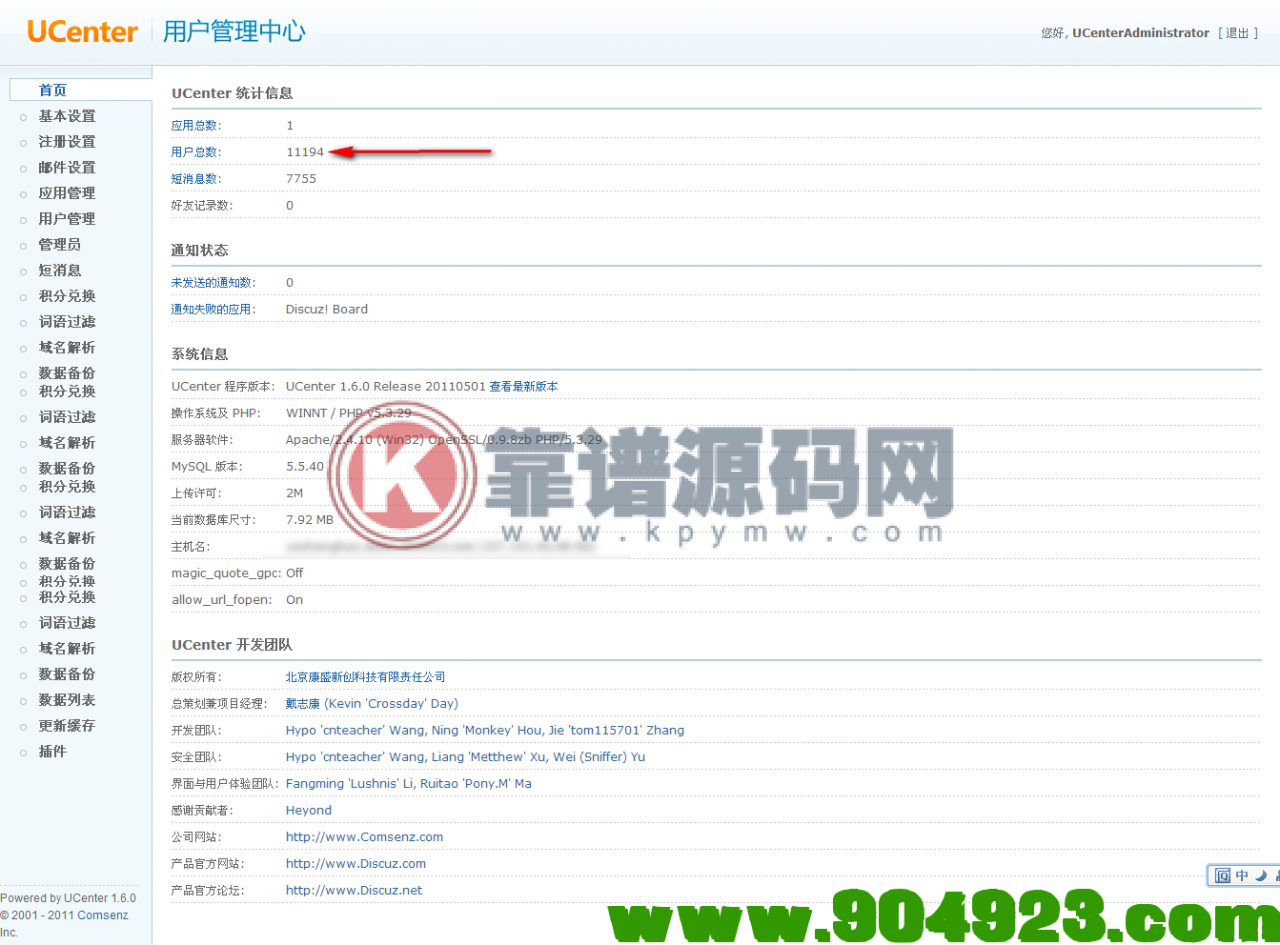Click Powered by UCenter 1.6.0 footer text
This screenshot has width=1280, height=945.
pos(68,898)
